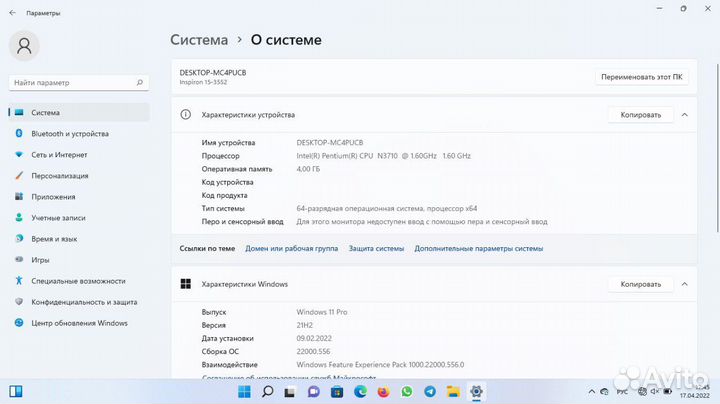Open Учетные записи section

[x=79, y=218]
